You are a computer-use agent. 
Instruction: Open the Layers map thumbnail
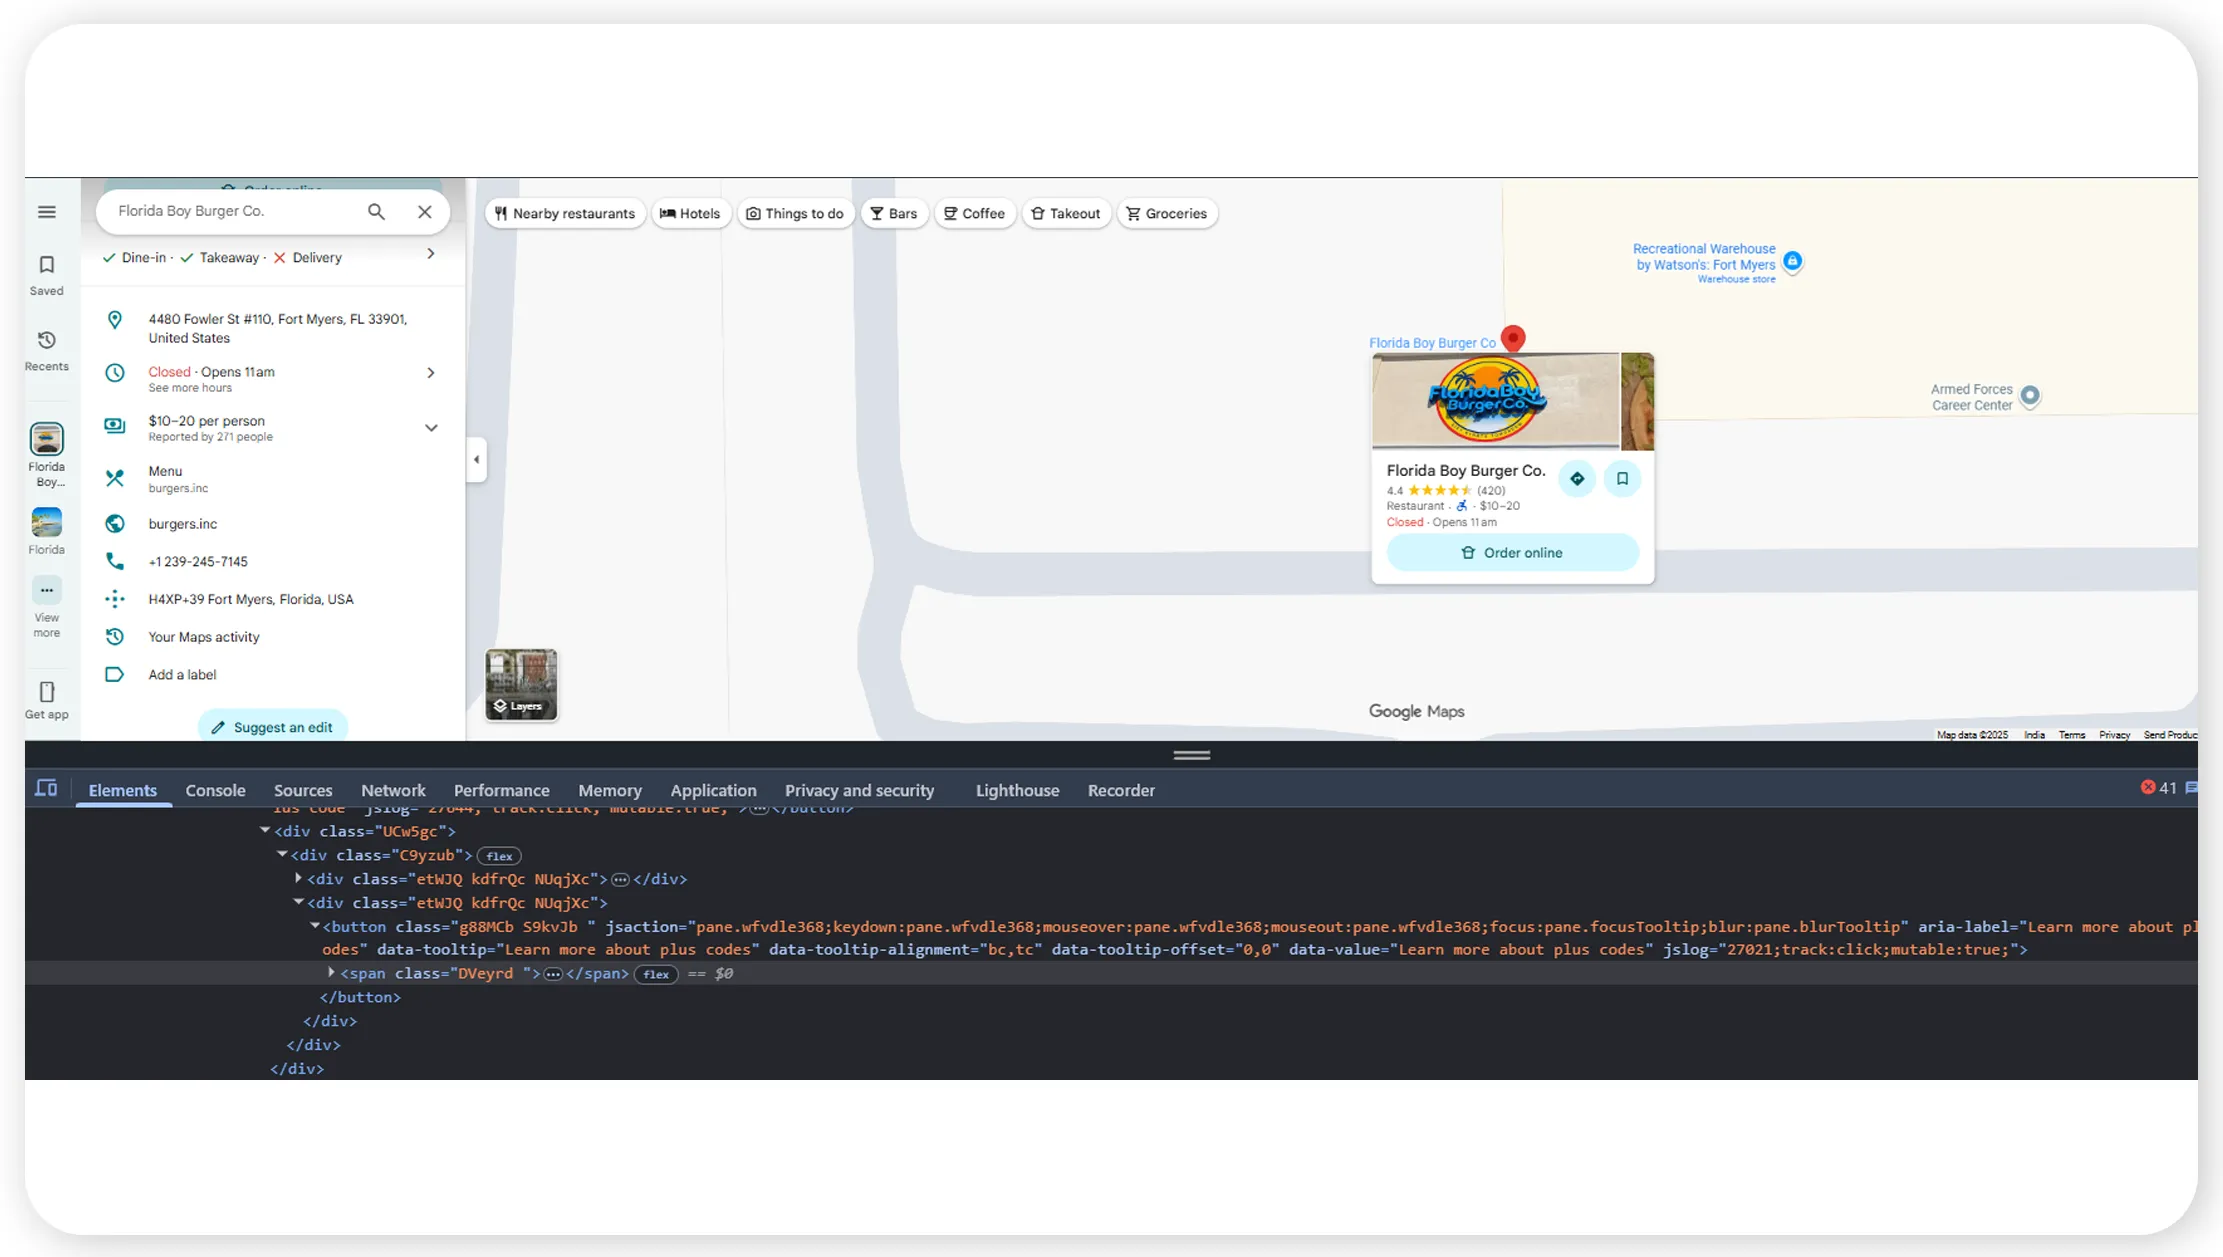[x=521, y=684]
